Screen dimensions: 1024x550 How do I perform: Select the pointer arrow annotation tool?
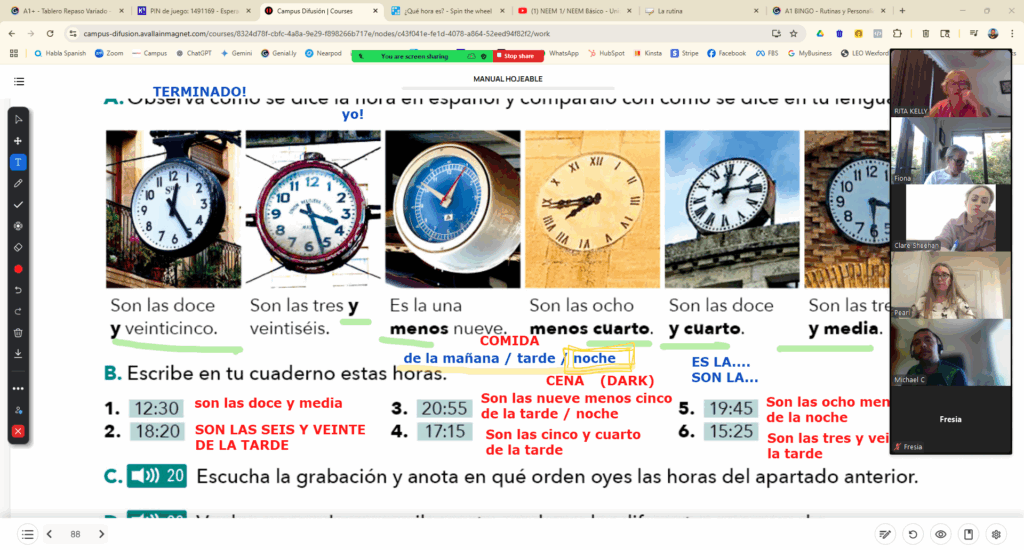click(18, 120)
